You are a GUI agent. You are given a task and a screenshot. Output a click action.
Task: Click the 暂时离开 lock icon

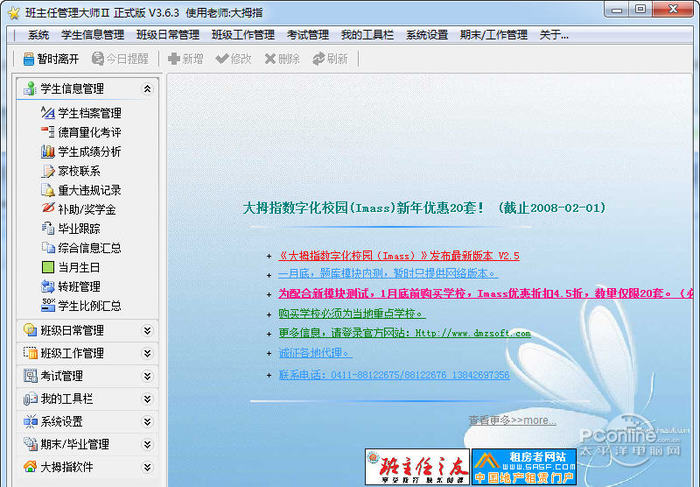(x=29, y=59)
